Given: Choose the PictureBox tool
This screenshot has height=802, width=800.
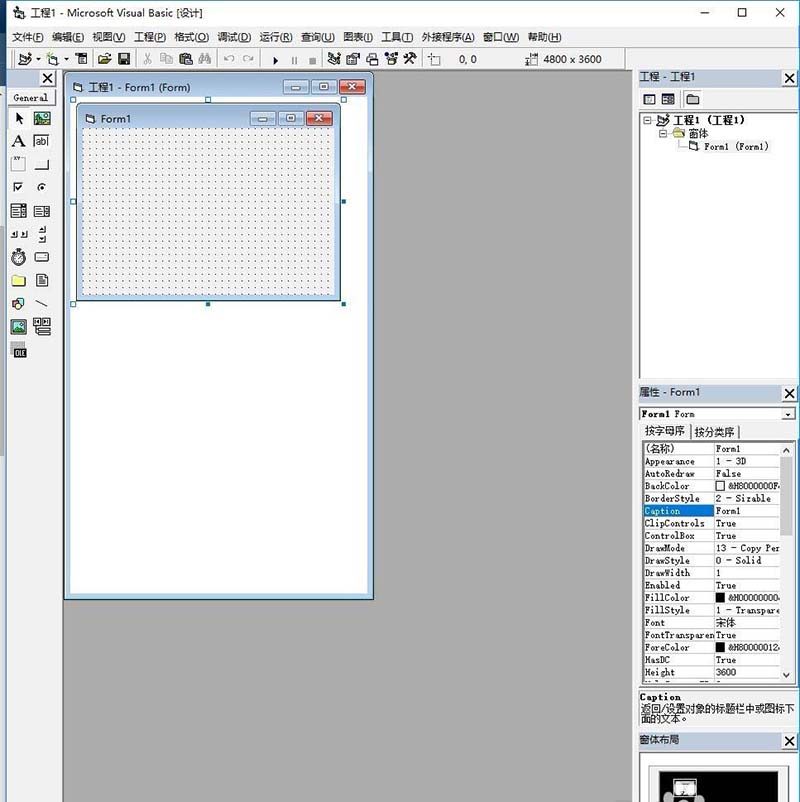Looking at the screenshot, I should tap(40, 118).
